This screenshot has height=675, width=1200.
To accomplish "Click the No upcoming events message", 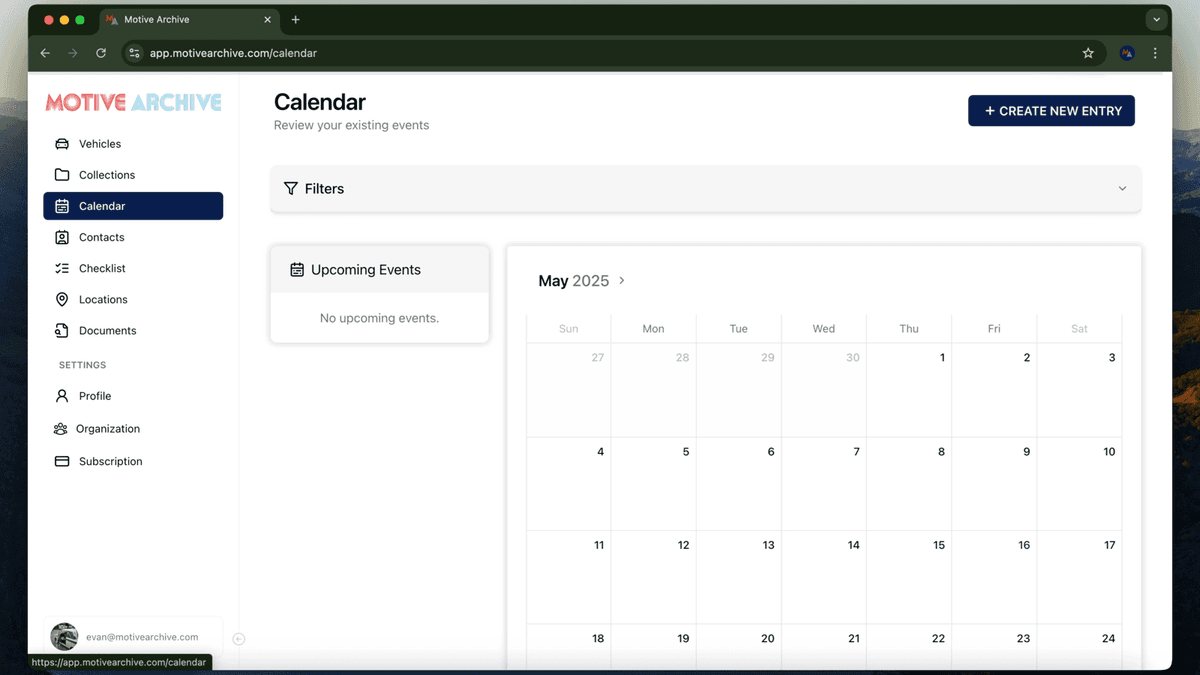I will click(x=379, y=318).
